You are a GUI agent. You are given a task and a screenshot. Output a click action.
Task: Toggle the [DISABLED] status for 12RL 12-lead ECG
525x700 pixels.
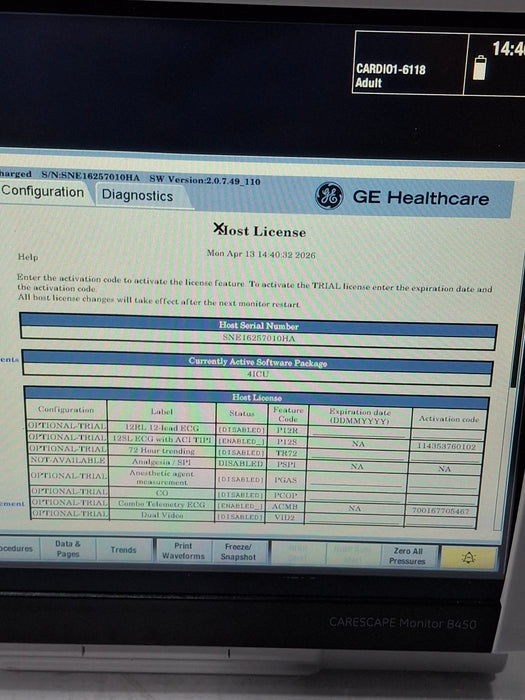pos(242,429)
